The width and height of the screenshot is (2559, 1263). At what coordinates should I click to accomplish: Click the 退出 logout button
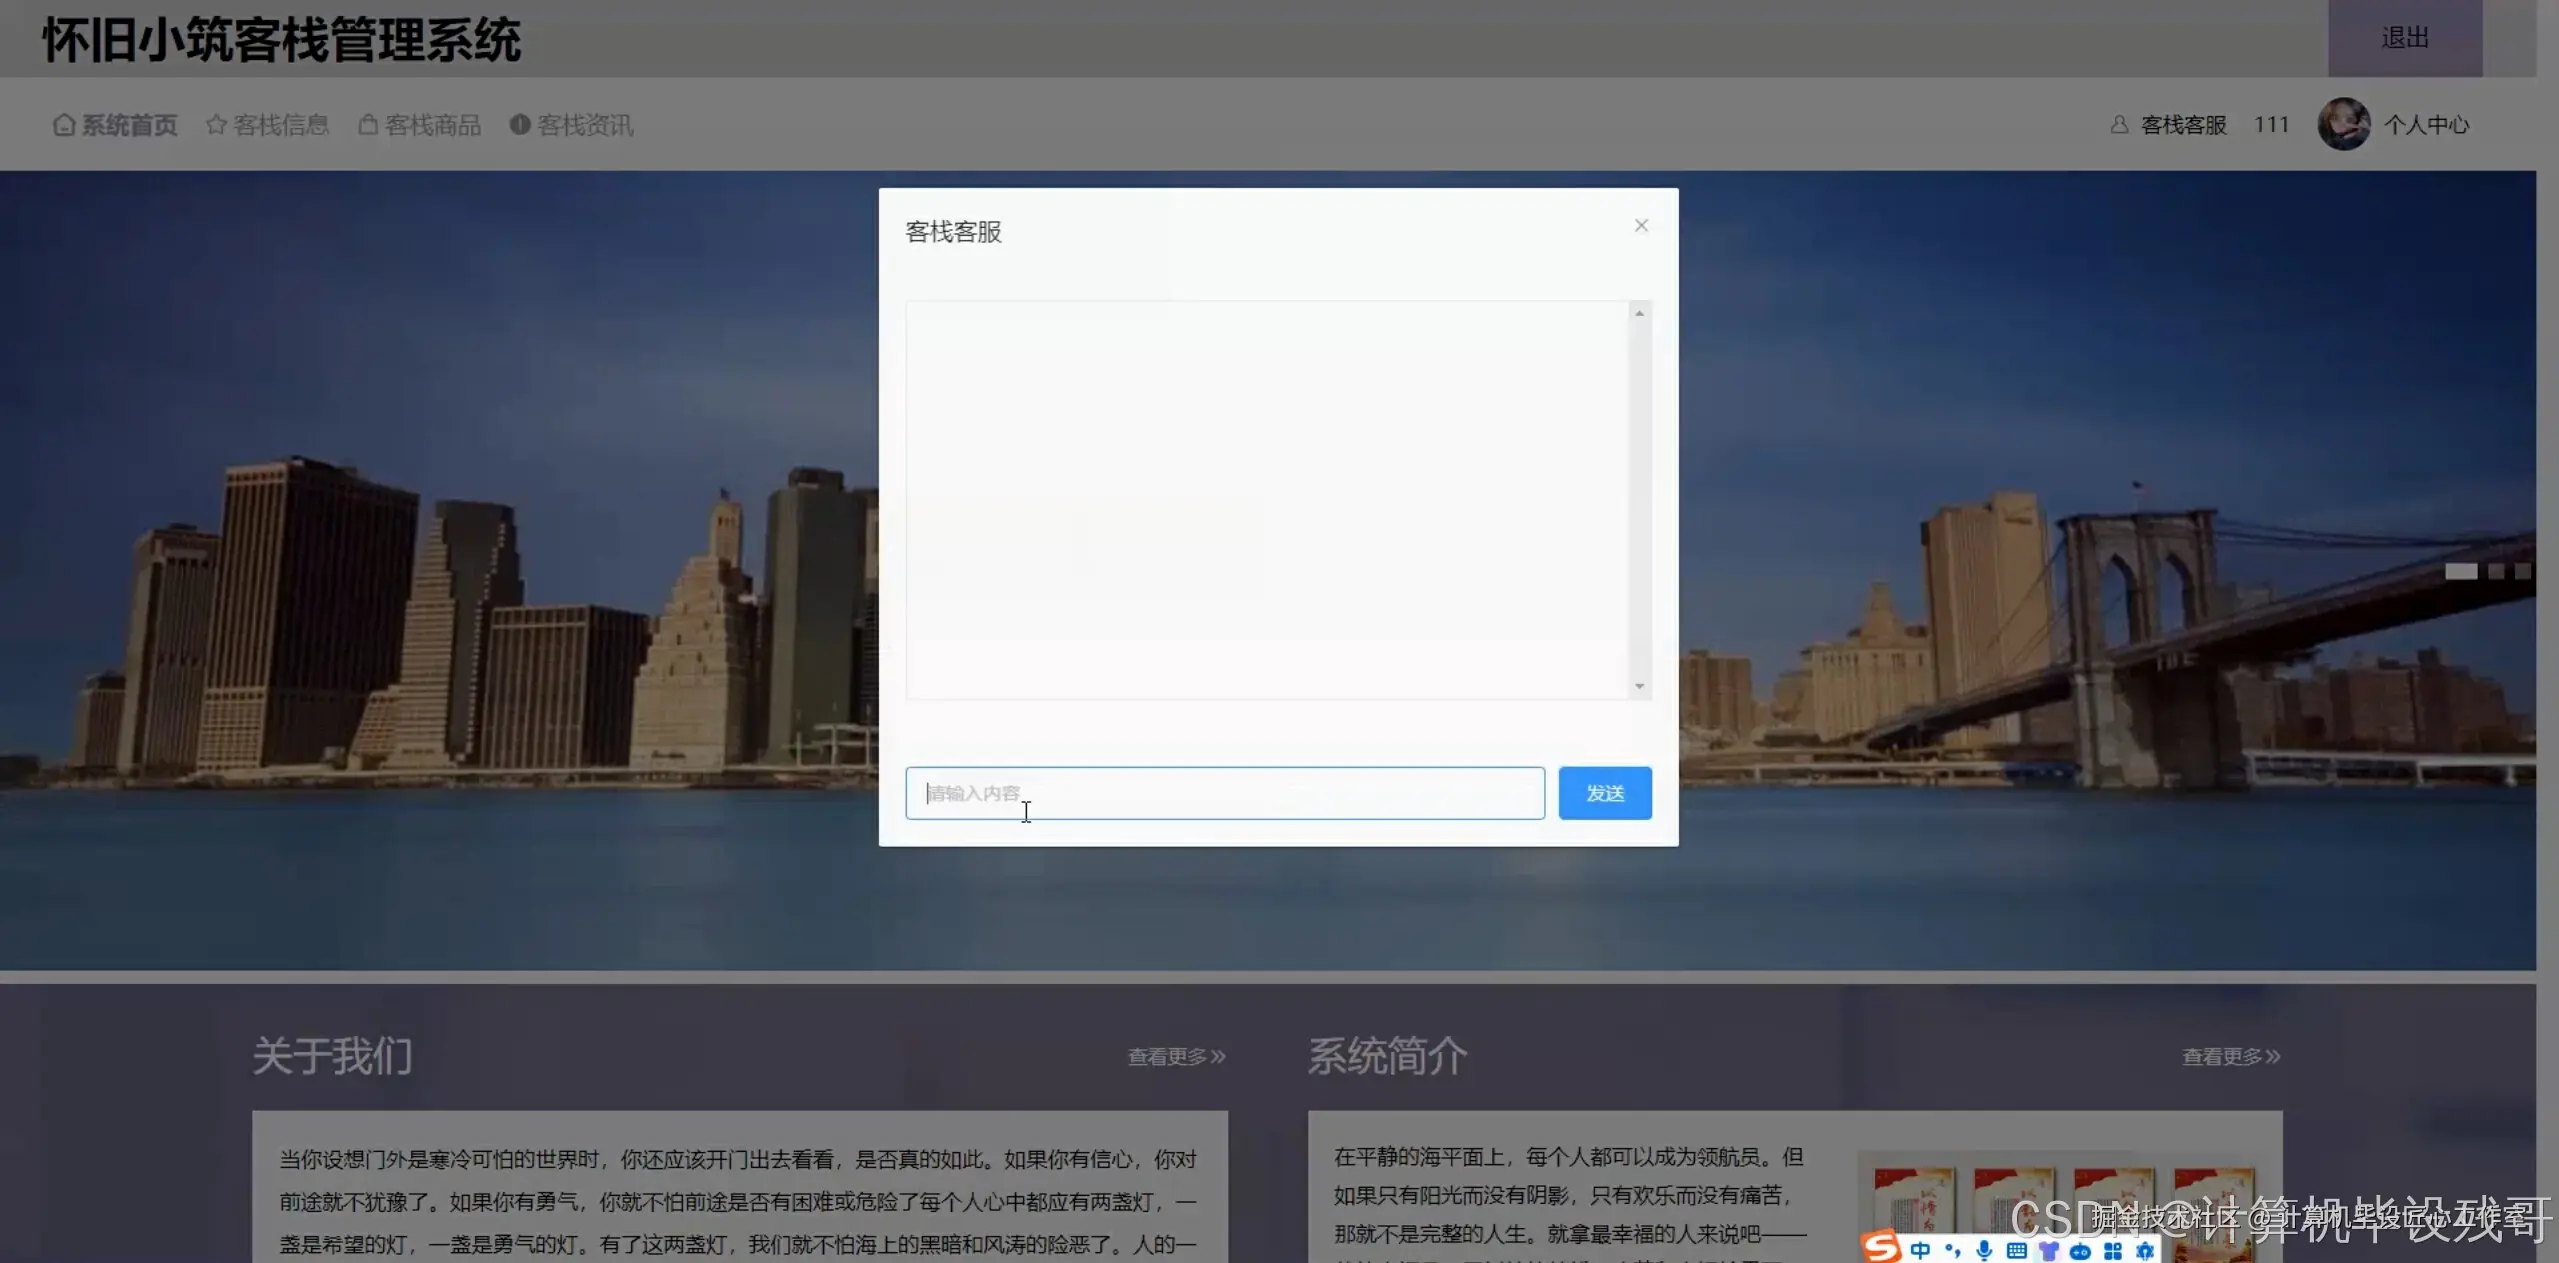click(2404, 37)
